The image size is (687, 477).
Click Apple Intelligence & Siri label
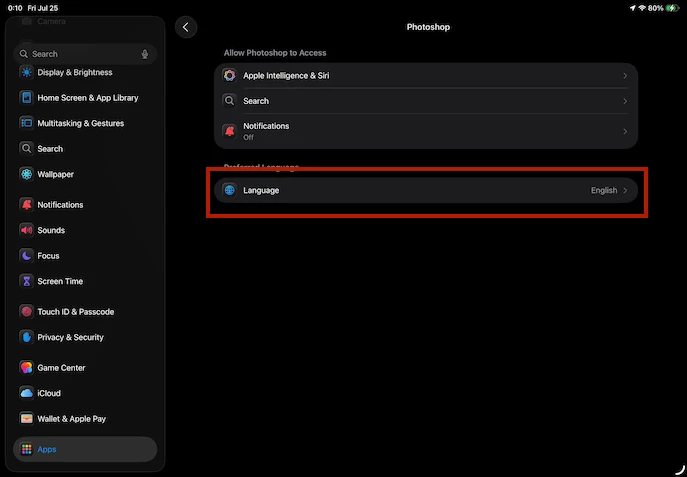click(286, 75)
